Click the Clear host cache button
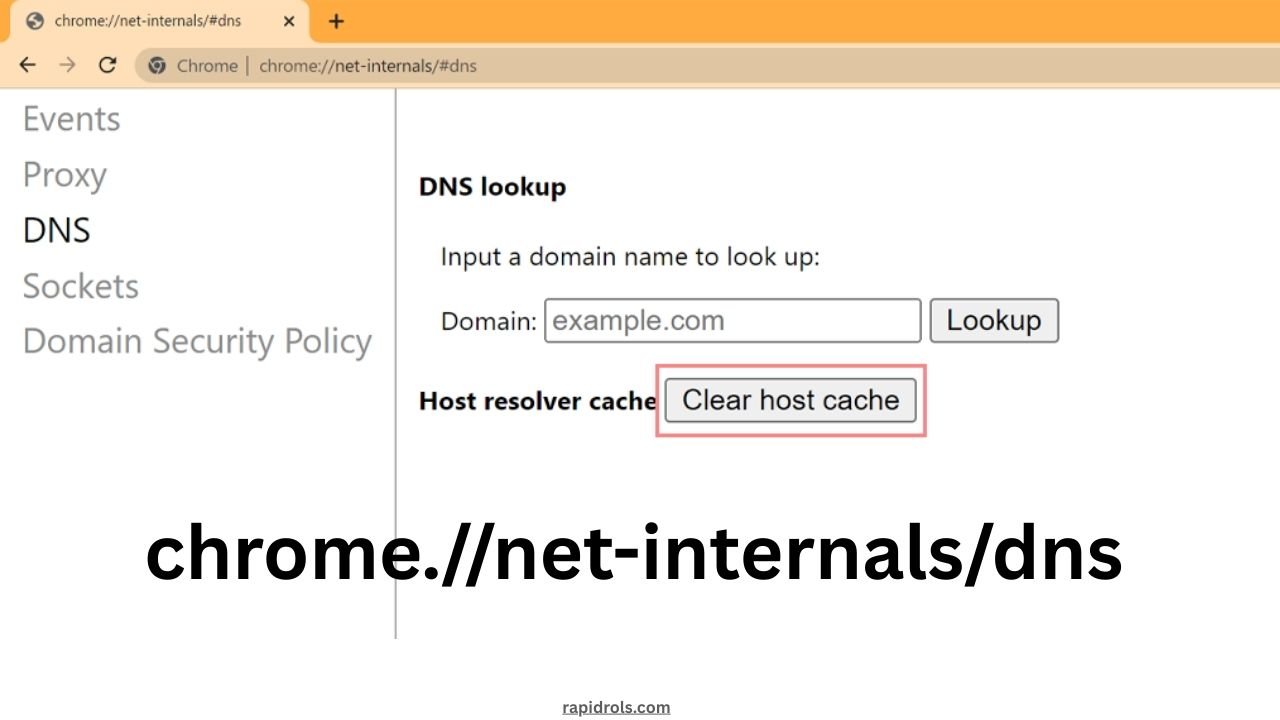The height and width of the screenshot is (720, 1280). 791,400
